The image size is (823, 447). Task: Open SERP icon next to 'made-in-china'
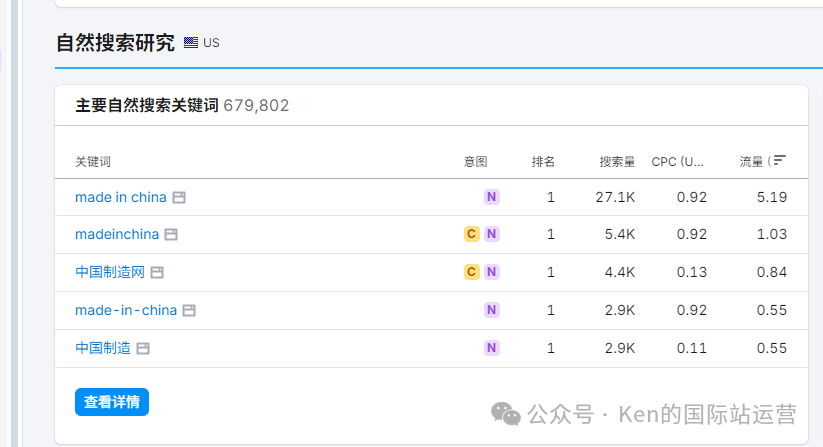[189, 311]
